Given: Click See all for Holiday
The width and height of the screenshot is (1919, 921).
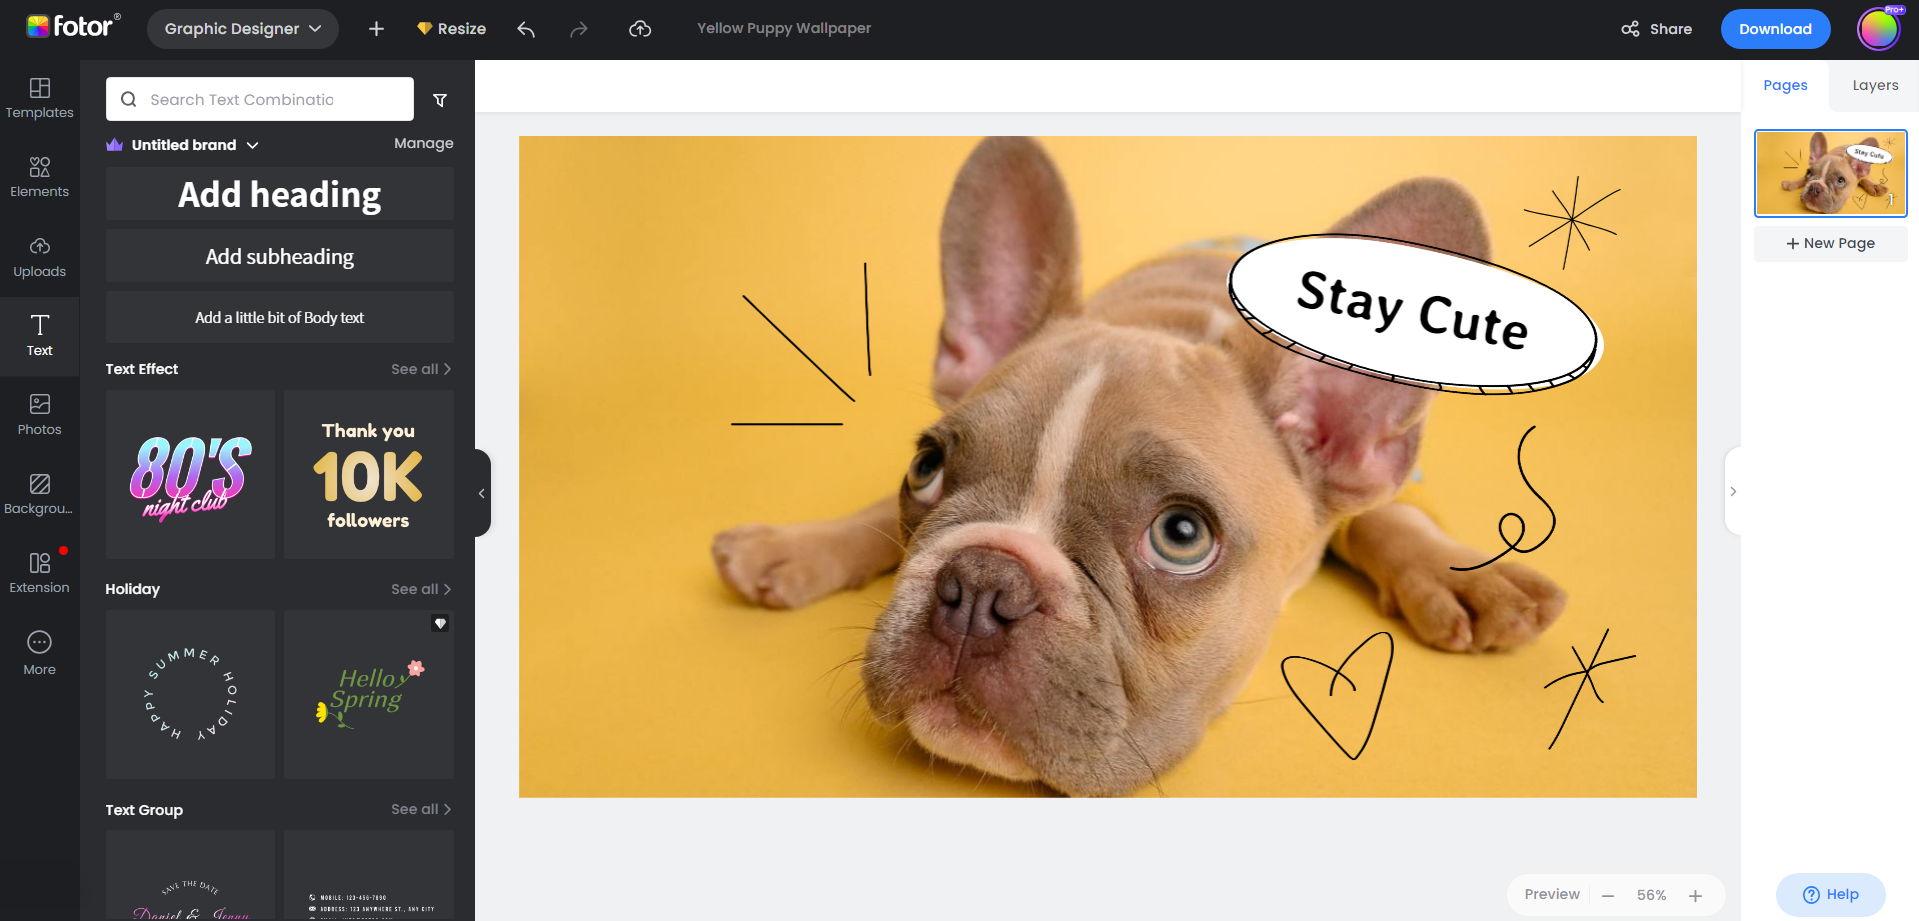Looking at the screenshot, I should [x=421, y=589].
